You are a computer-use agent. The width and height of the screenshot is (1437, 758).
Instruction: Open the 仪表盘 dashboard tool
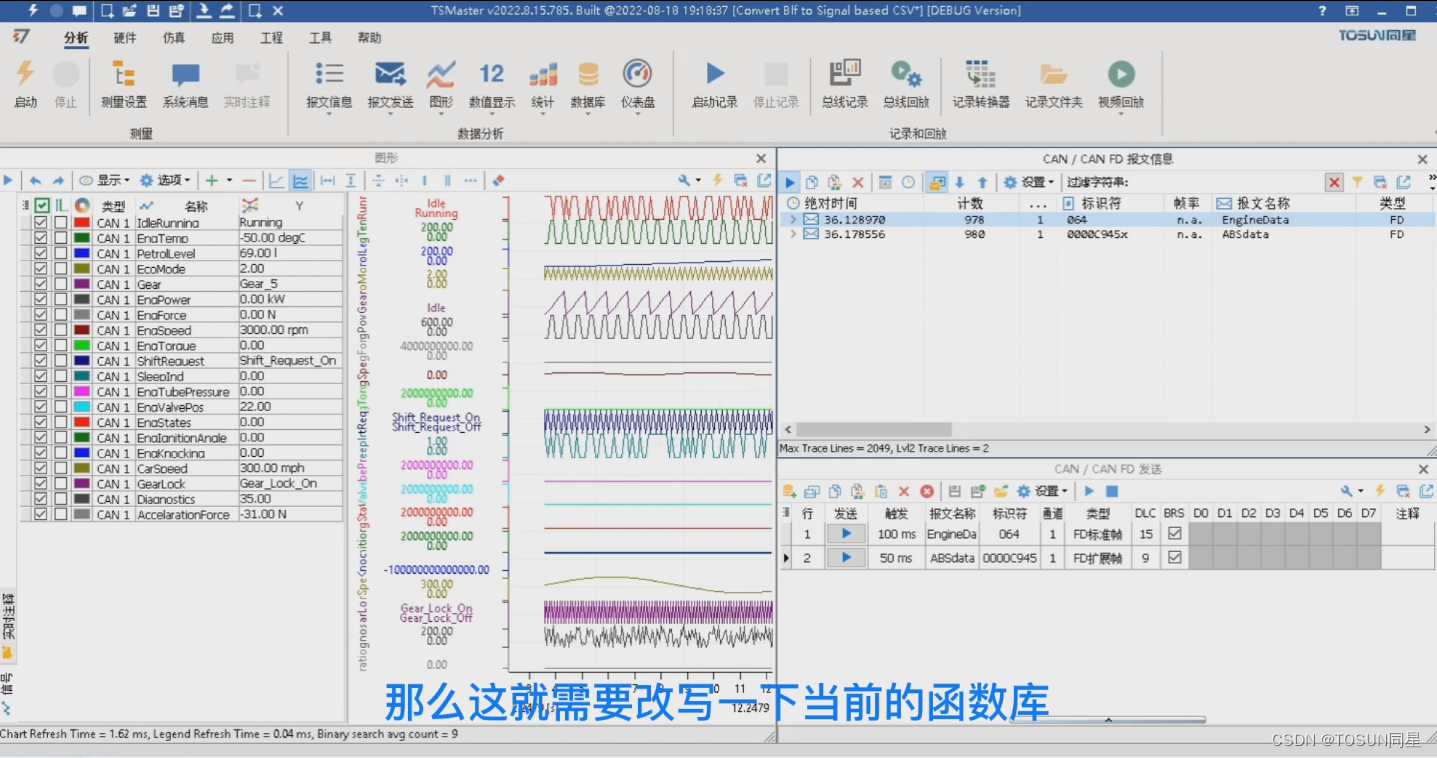637,85
